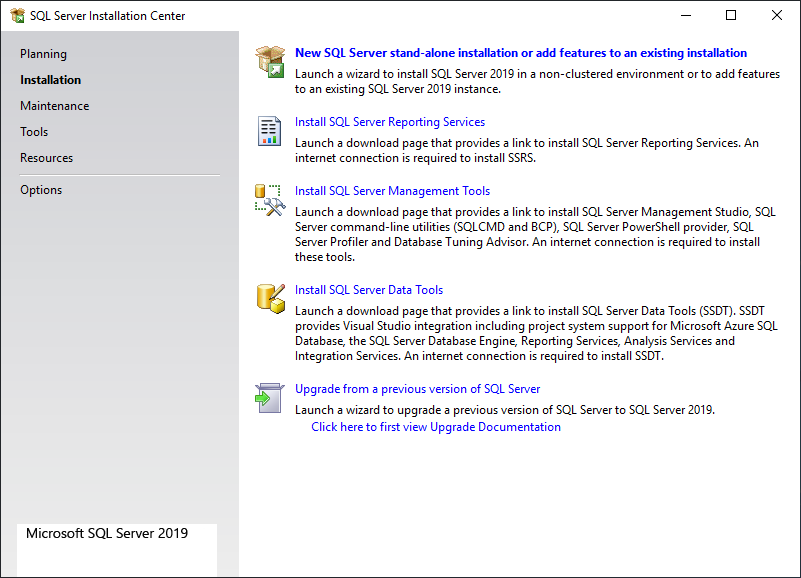Viewport: 801px width, 578px height.
Task: Click the Reporting Services report icon
Action: pos(269,131)
